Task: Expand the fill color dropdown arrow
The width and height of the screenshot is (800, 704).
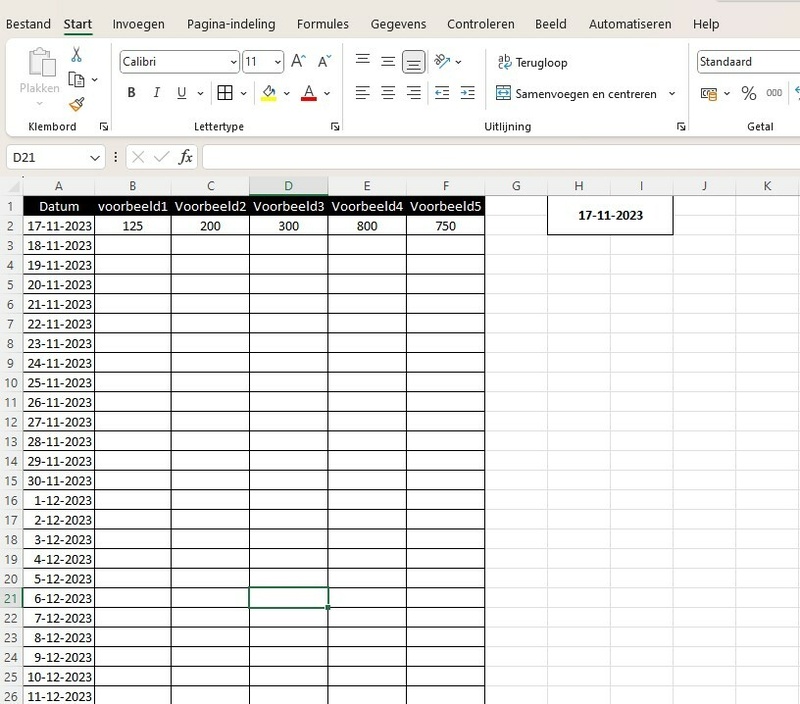Action: point(287,93)
